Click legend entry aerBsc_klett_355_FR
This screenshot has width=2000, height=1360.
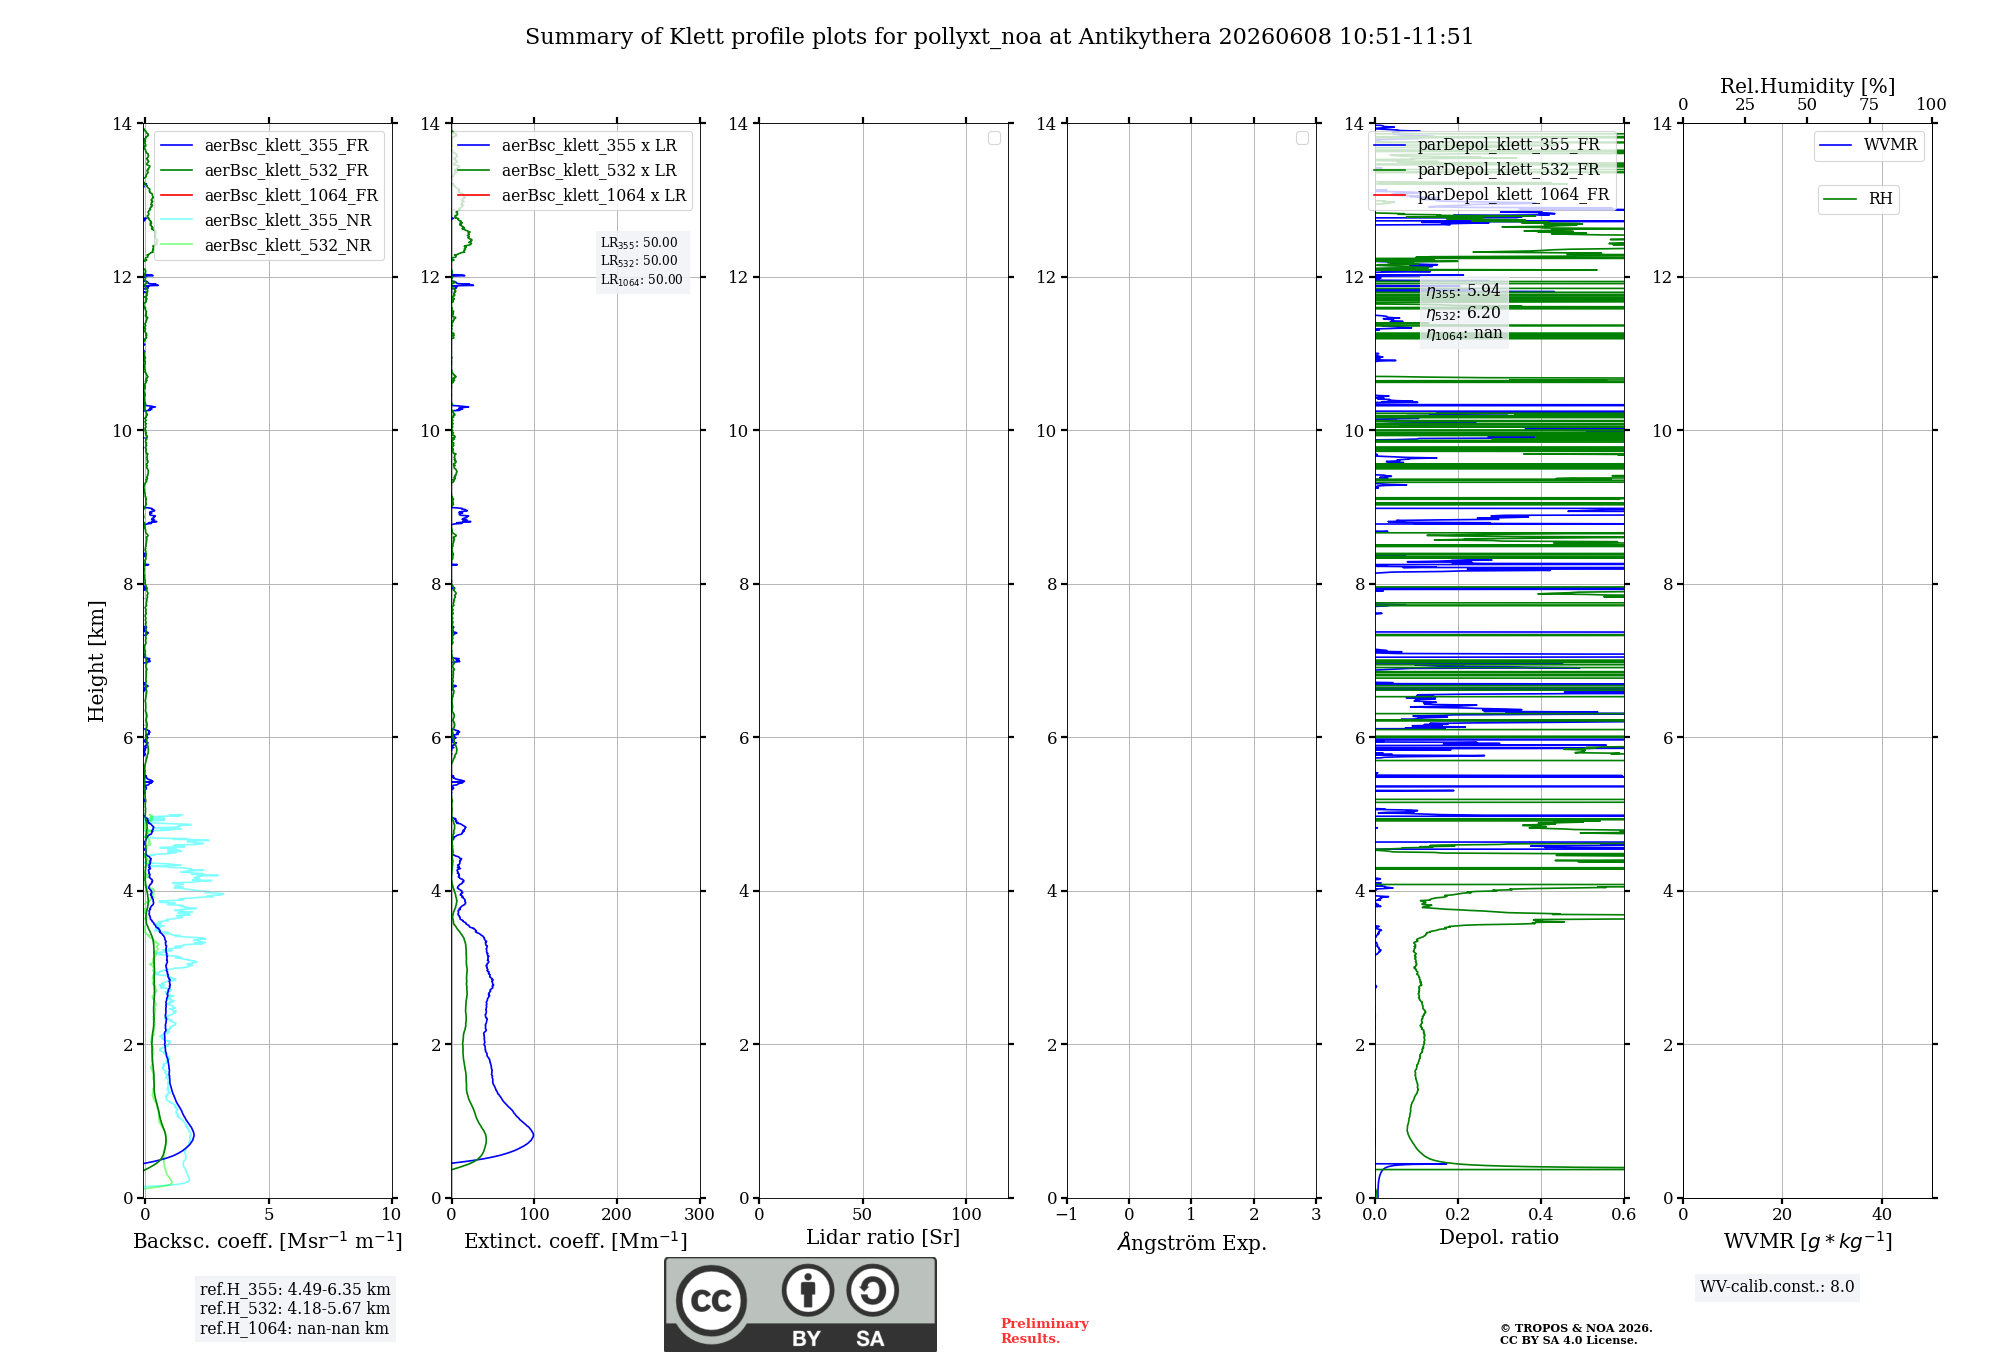point(269,146)
